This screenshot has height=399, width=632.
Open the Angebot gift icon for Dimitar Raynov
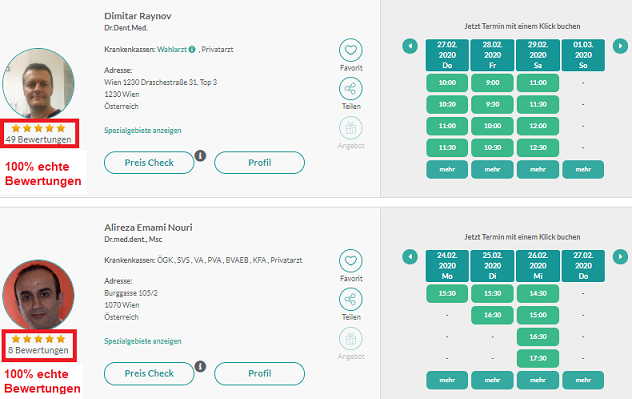[351, 128]
